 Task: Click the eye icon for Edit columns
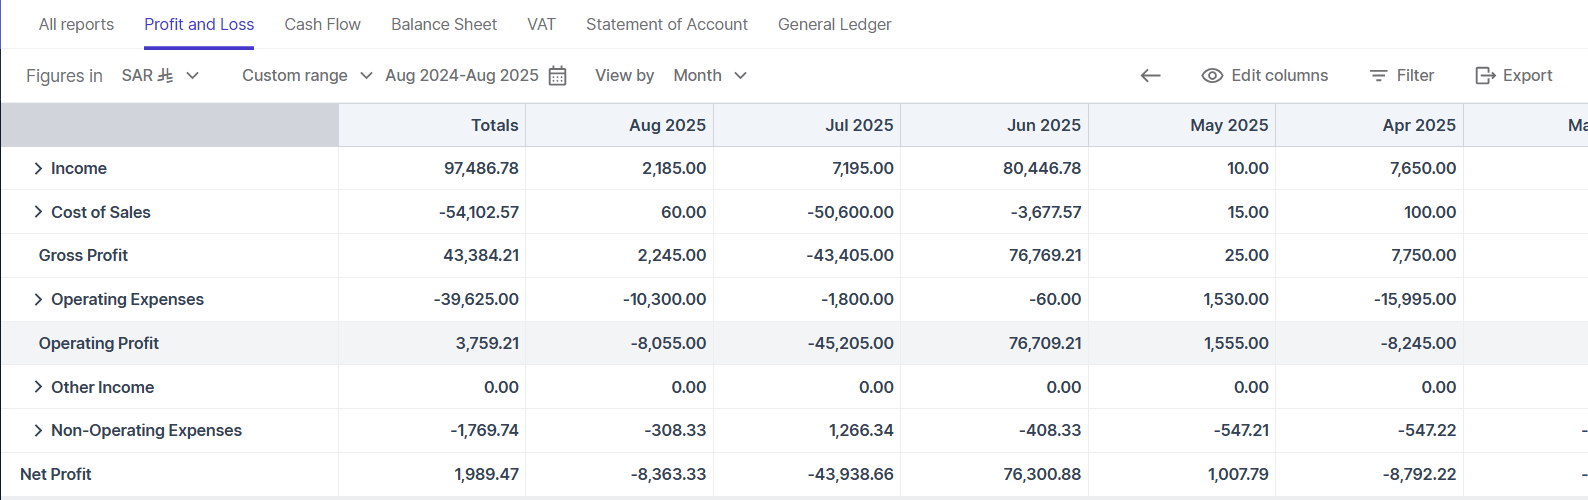point(1212,76)
